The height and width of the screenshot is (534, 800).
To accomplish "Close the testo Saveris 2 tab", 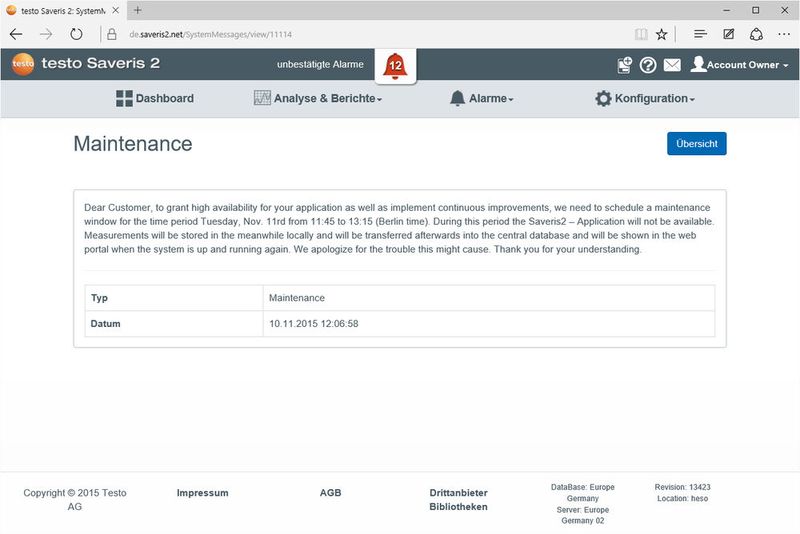I will [x=116, y=10].
